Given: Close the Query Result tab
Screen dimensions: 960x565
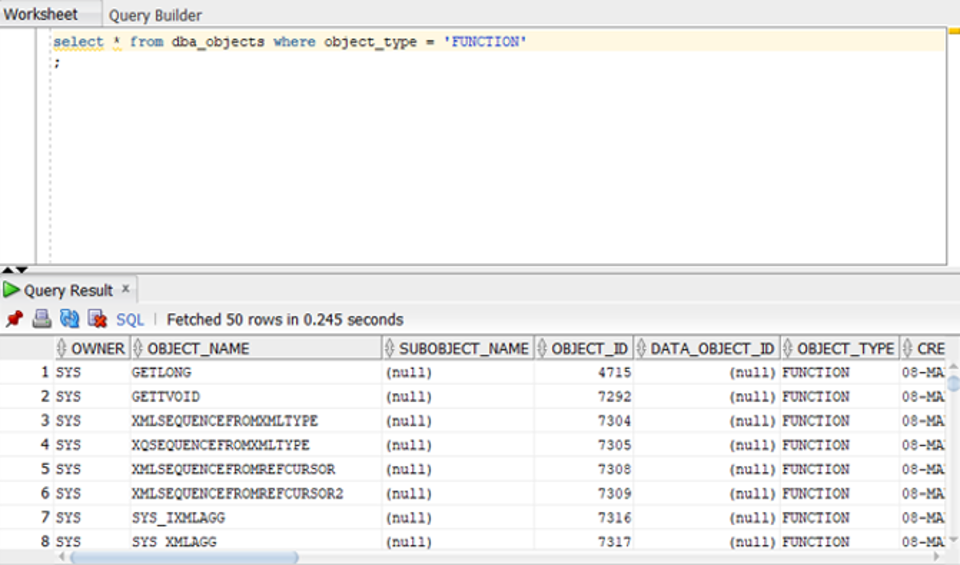Looking at the screenshot, I should pos(126,289).
